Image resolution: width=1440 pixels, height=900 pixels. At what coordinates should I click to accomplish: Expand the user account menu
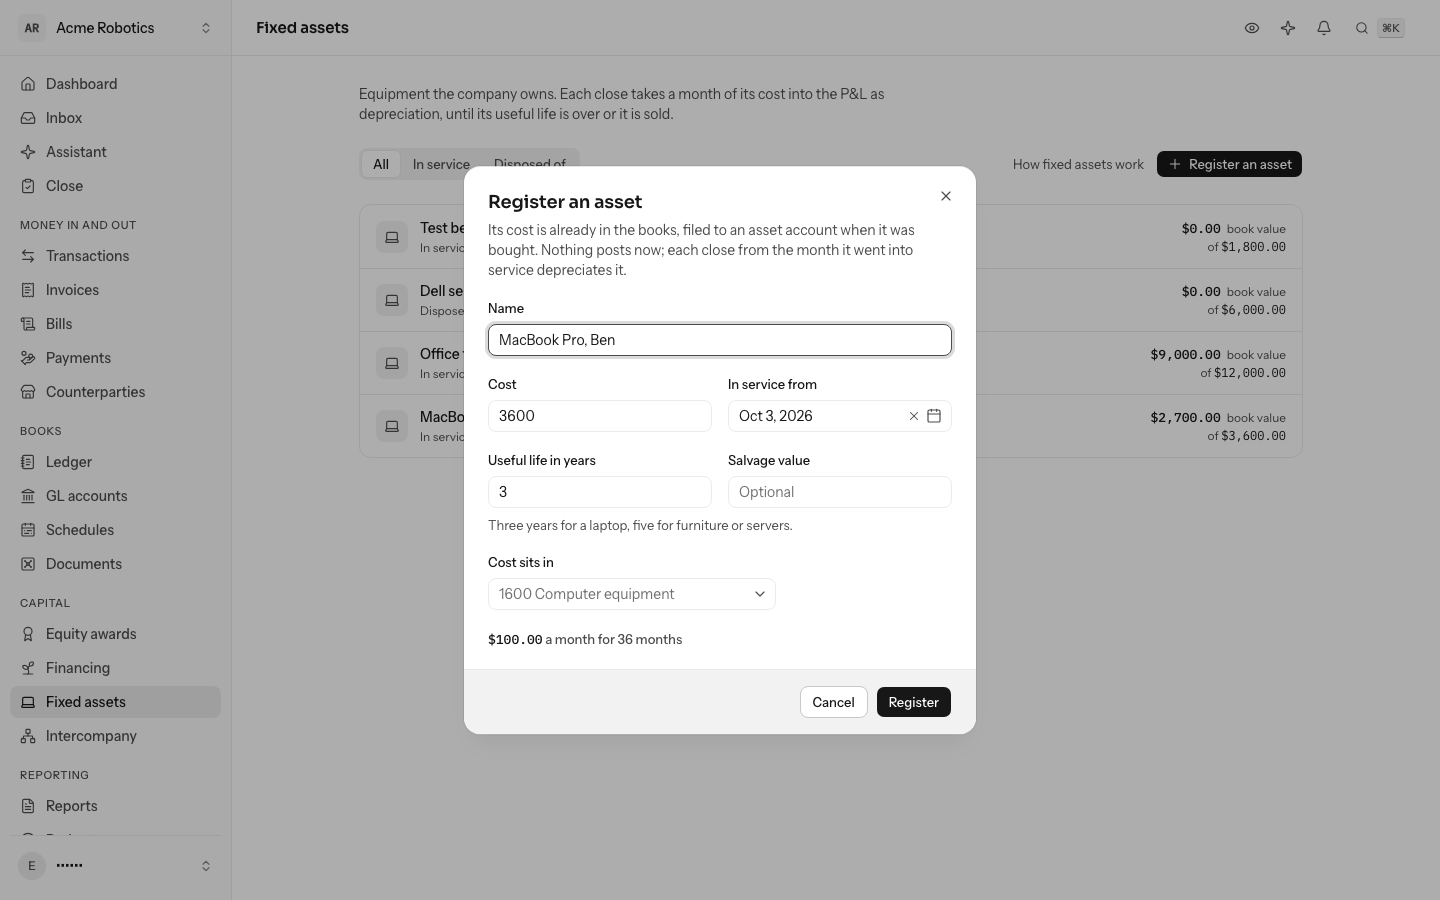(115, 866)
